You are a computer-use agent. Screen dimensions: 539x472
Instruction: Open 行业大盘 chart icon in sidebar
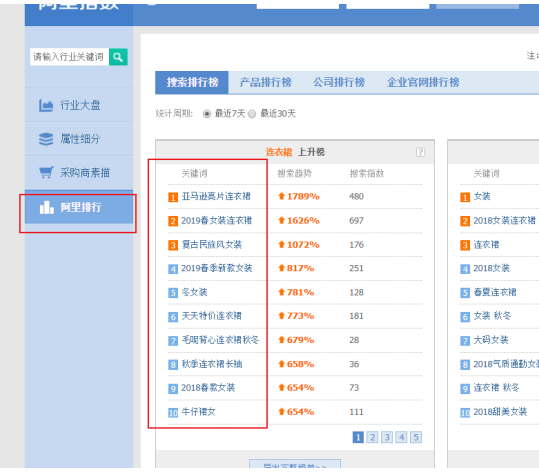click(x=46, y=105)
